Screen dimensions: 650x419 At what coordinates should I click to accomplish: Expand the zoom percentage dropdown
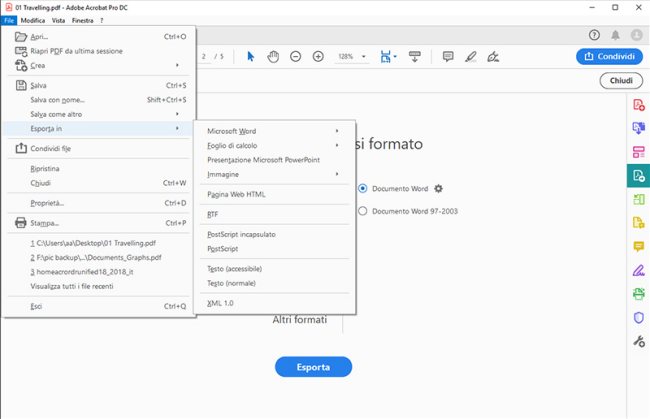[364, 56]
